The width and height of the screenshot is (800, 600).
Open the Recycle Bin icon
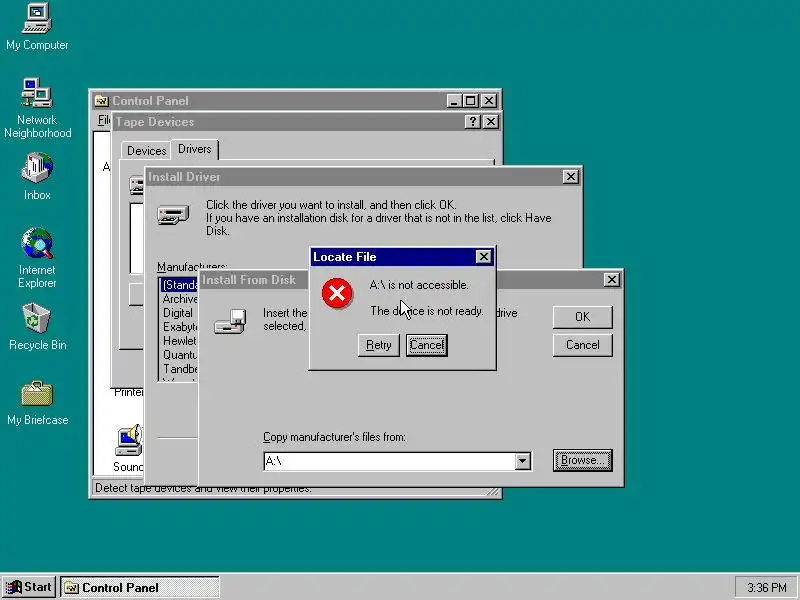(37, 327)
